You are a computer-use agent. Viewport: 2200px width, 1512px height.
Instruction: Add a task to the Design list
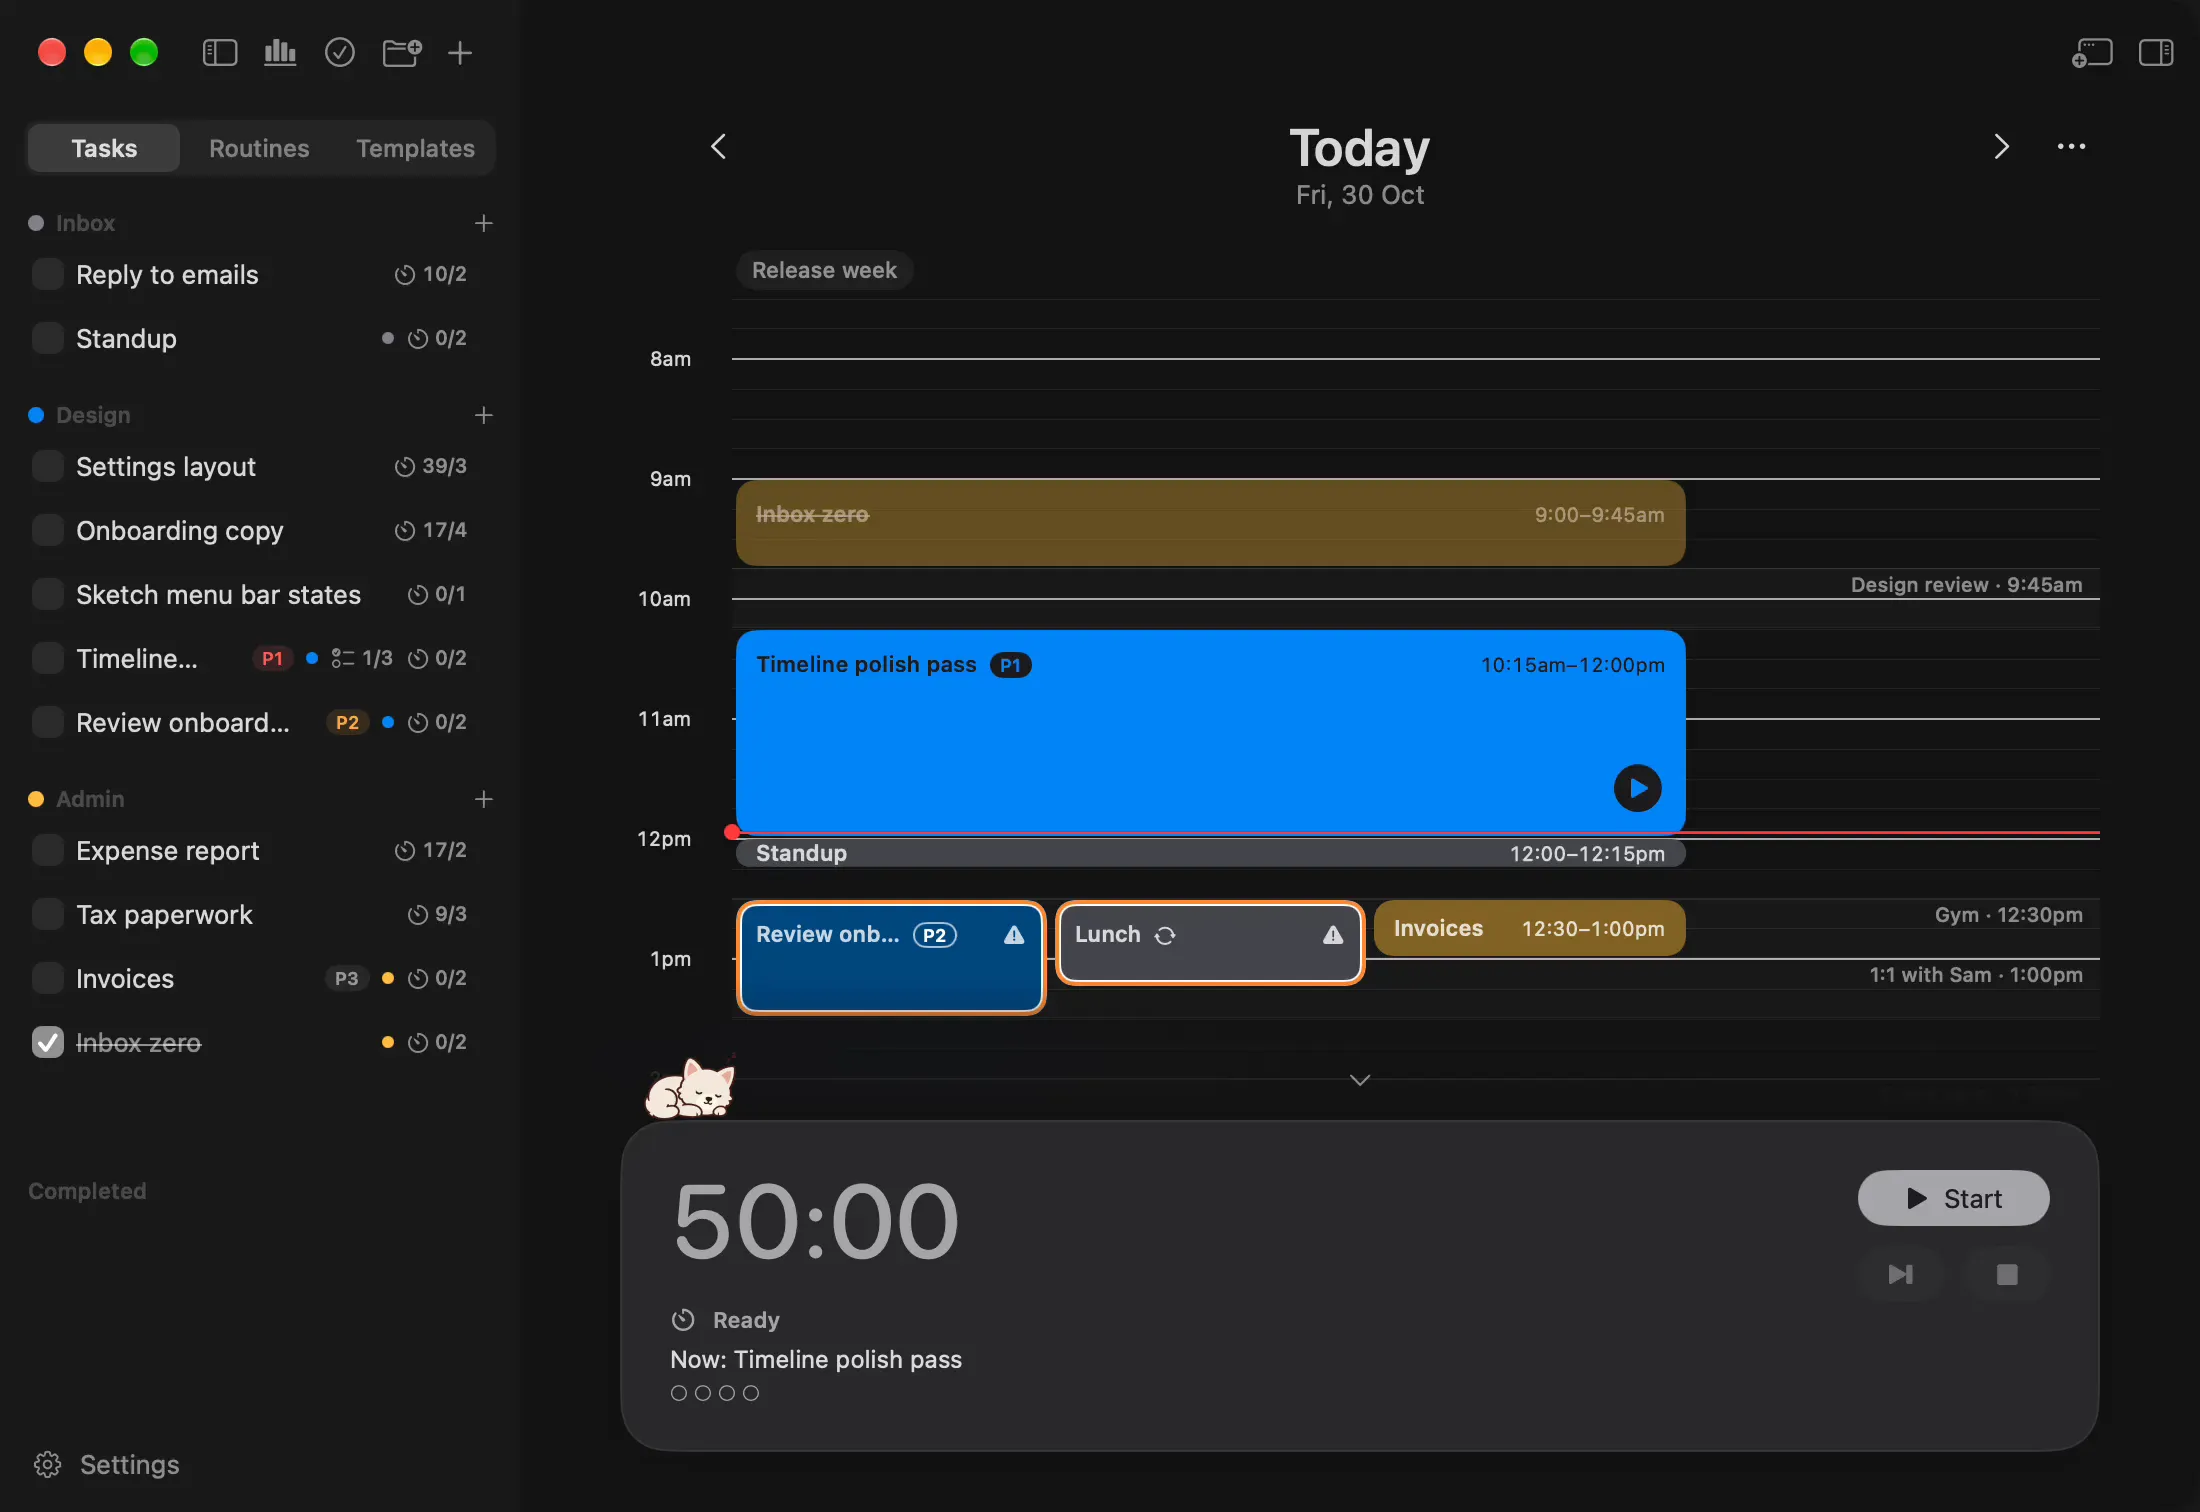click(484, 415)
